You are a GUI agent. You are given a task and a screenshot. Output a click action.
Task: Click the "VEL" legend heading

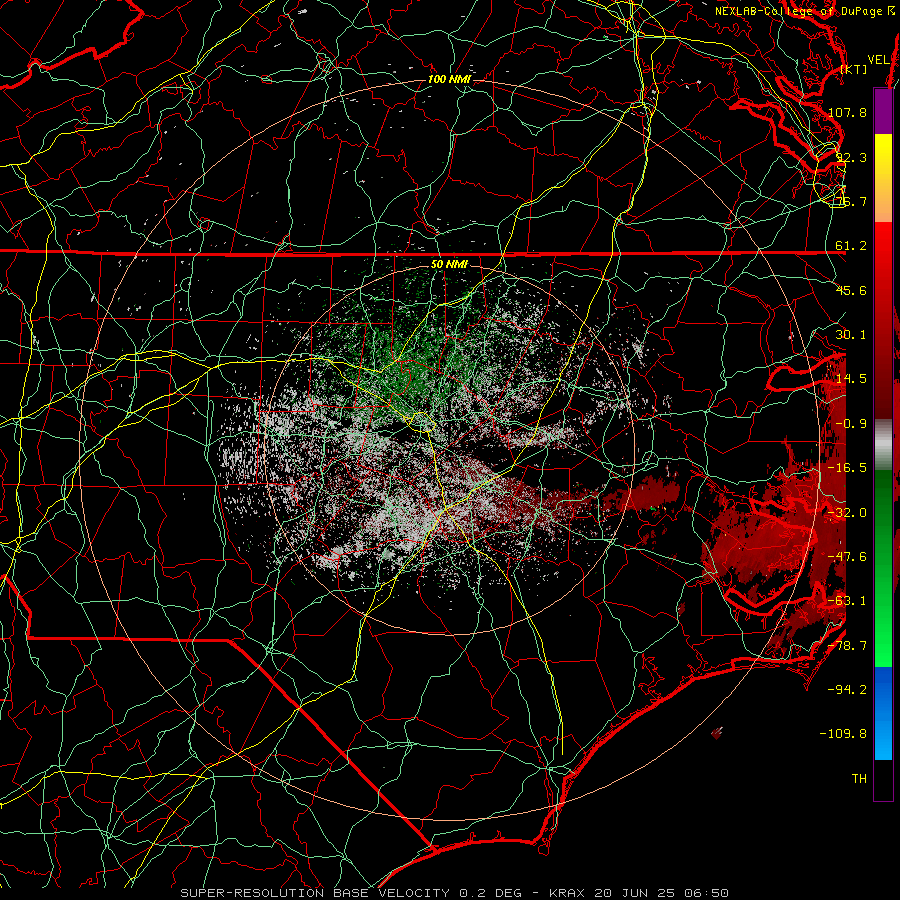point(879,60)
